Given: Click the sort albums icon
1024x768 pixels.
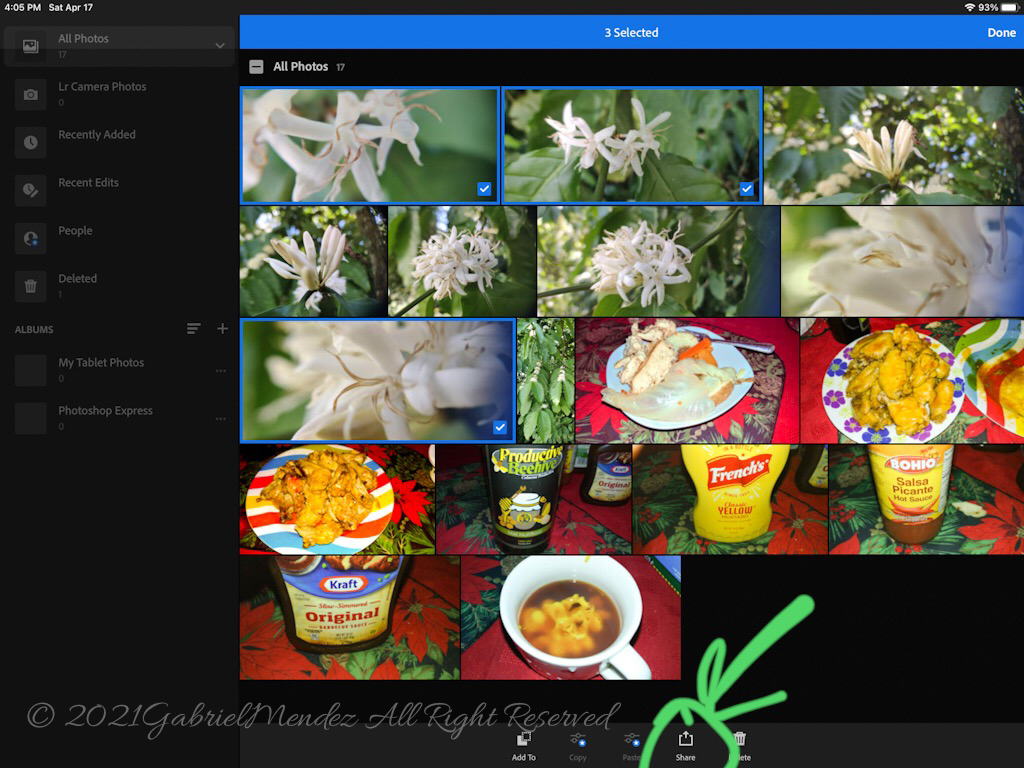Looking at the screenshot, I should tap(193, 328).
